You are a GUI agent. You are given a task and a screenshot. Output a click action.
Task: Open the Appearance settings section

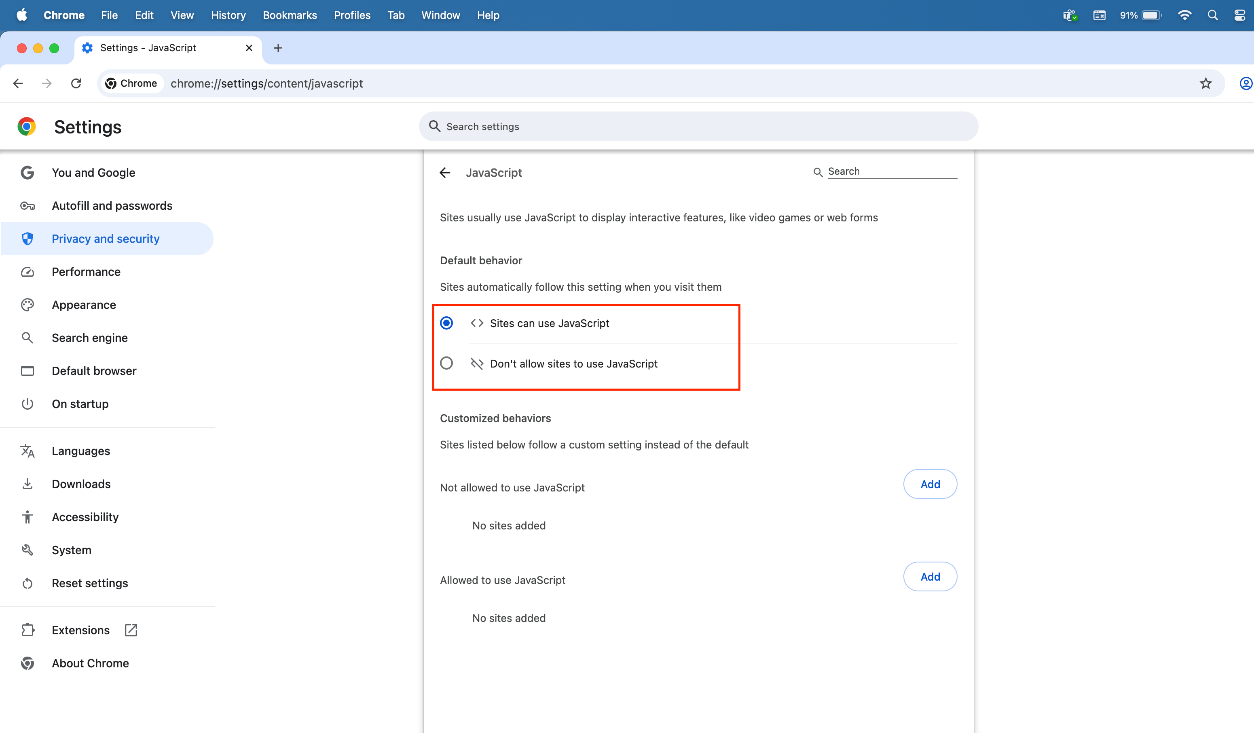click(84, 305)
